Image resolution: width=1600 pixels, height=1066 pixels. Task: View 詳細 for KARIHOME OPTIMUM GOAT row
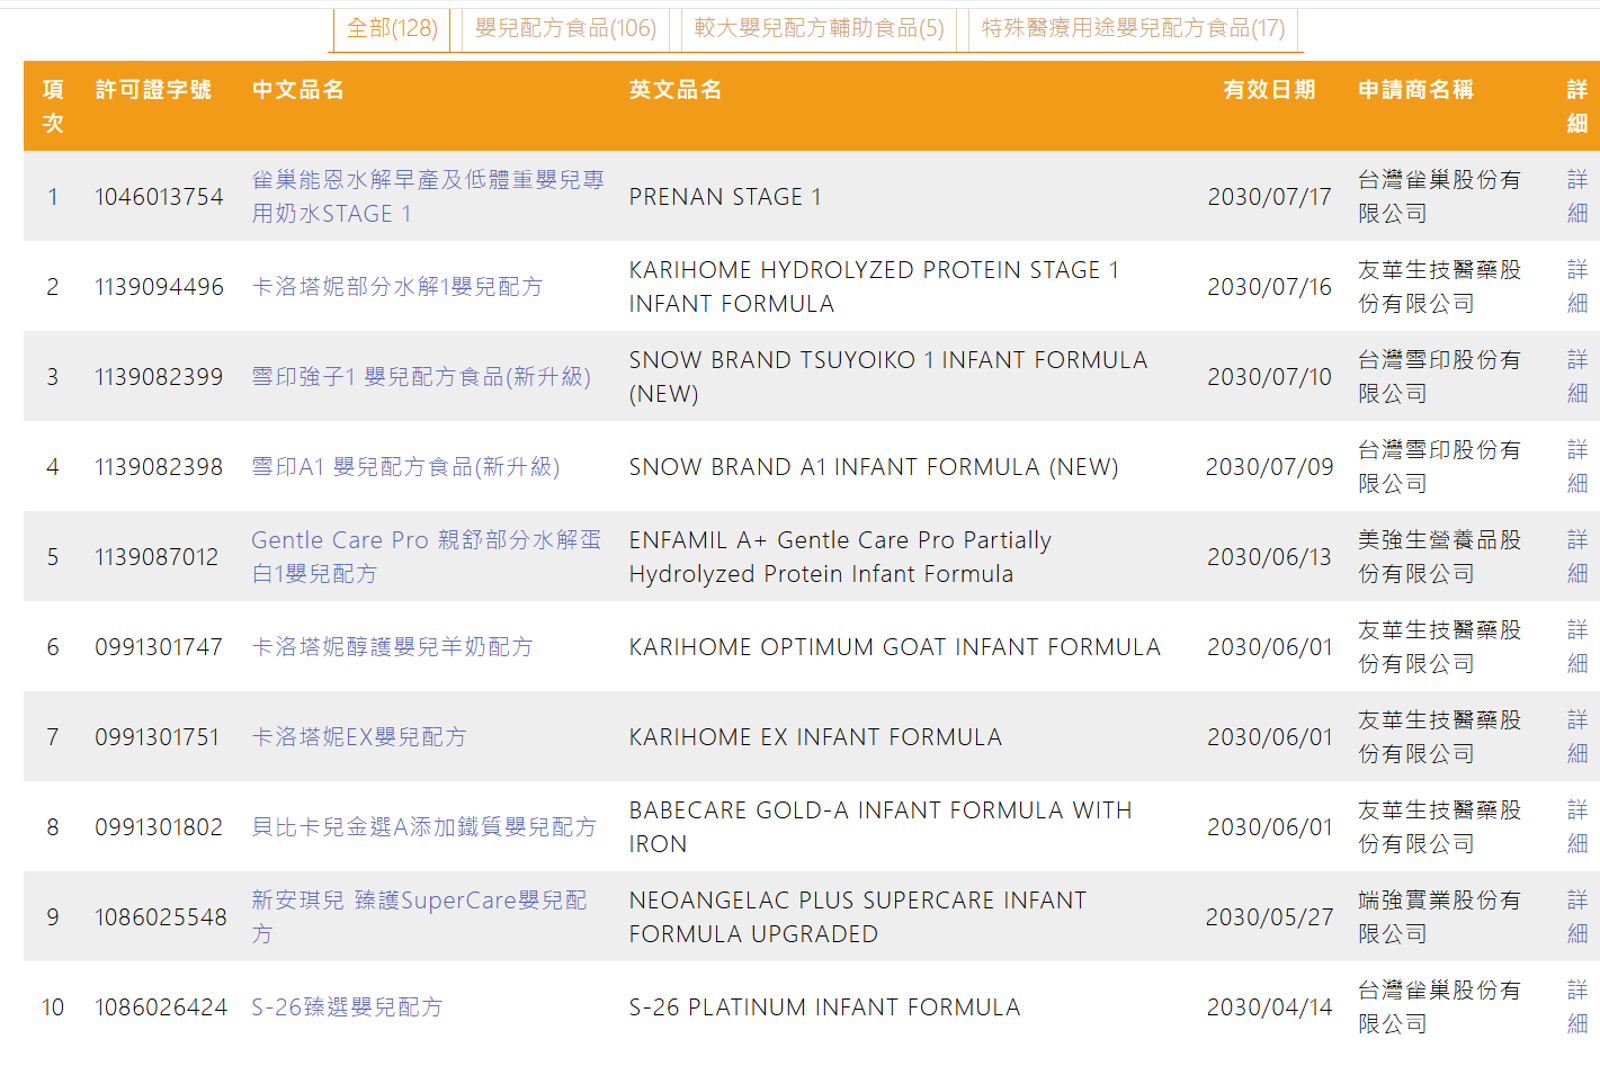pos(1577,646)
